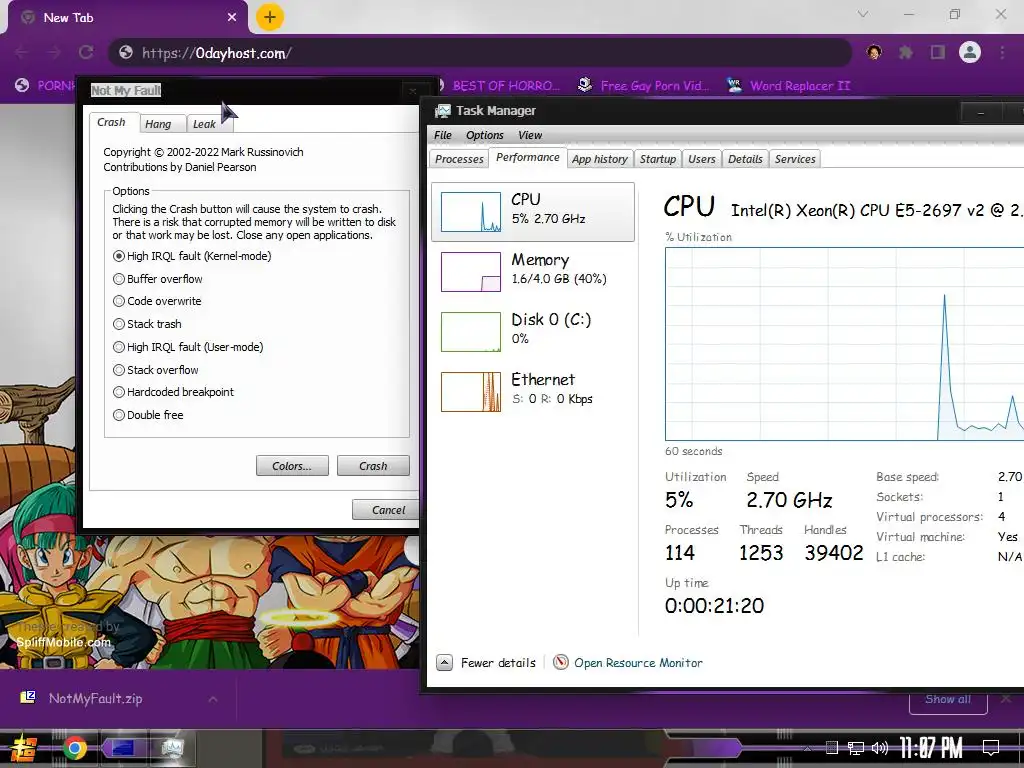
Task: Click the address bar URL field
Action: (x=480, y=53)
